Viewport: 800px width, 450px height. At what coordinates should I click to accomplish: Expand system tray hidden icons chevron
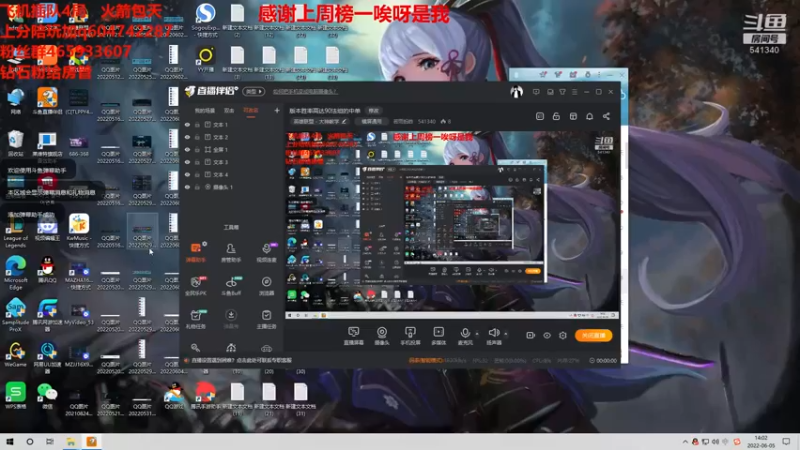coord(685,442)
